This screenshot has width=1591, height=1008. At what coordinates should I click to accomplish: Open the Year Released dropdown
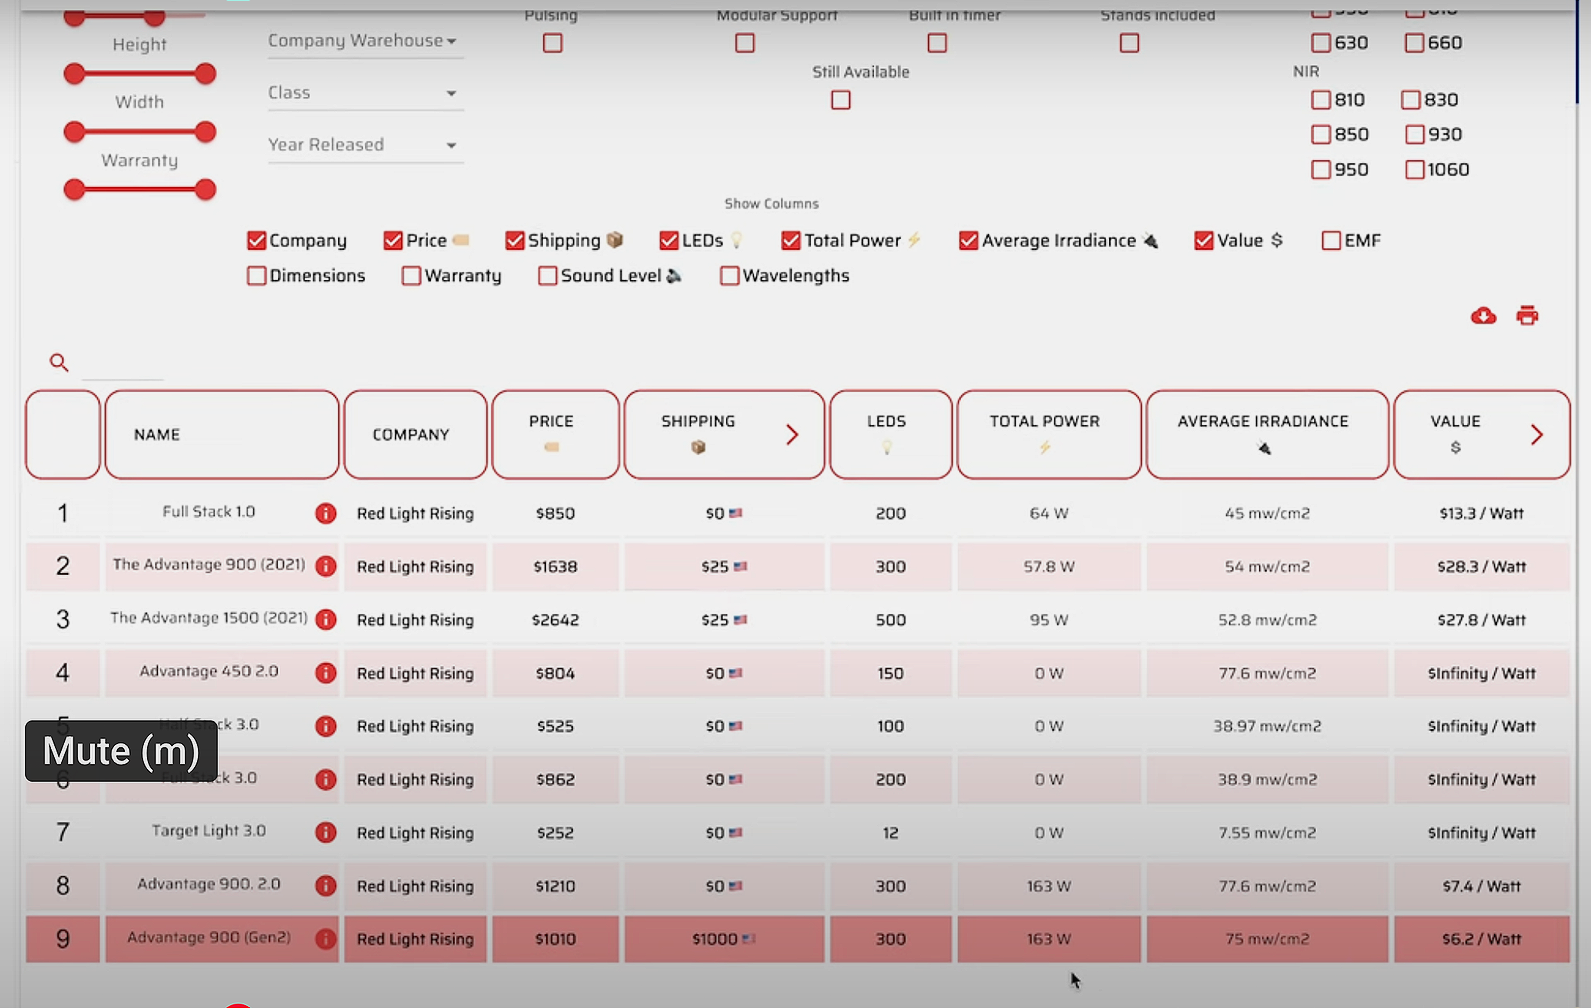365,145
